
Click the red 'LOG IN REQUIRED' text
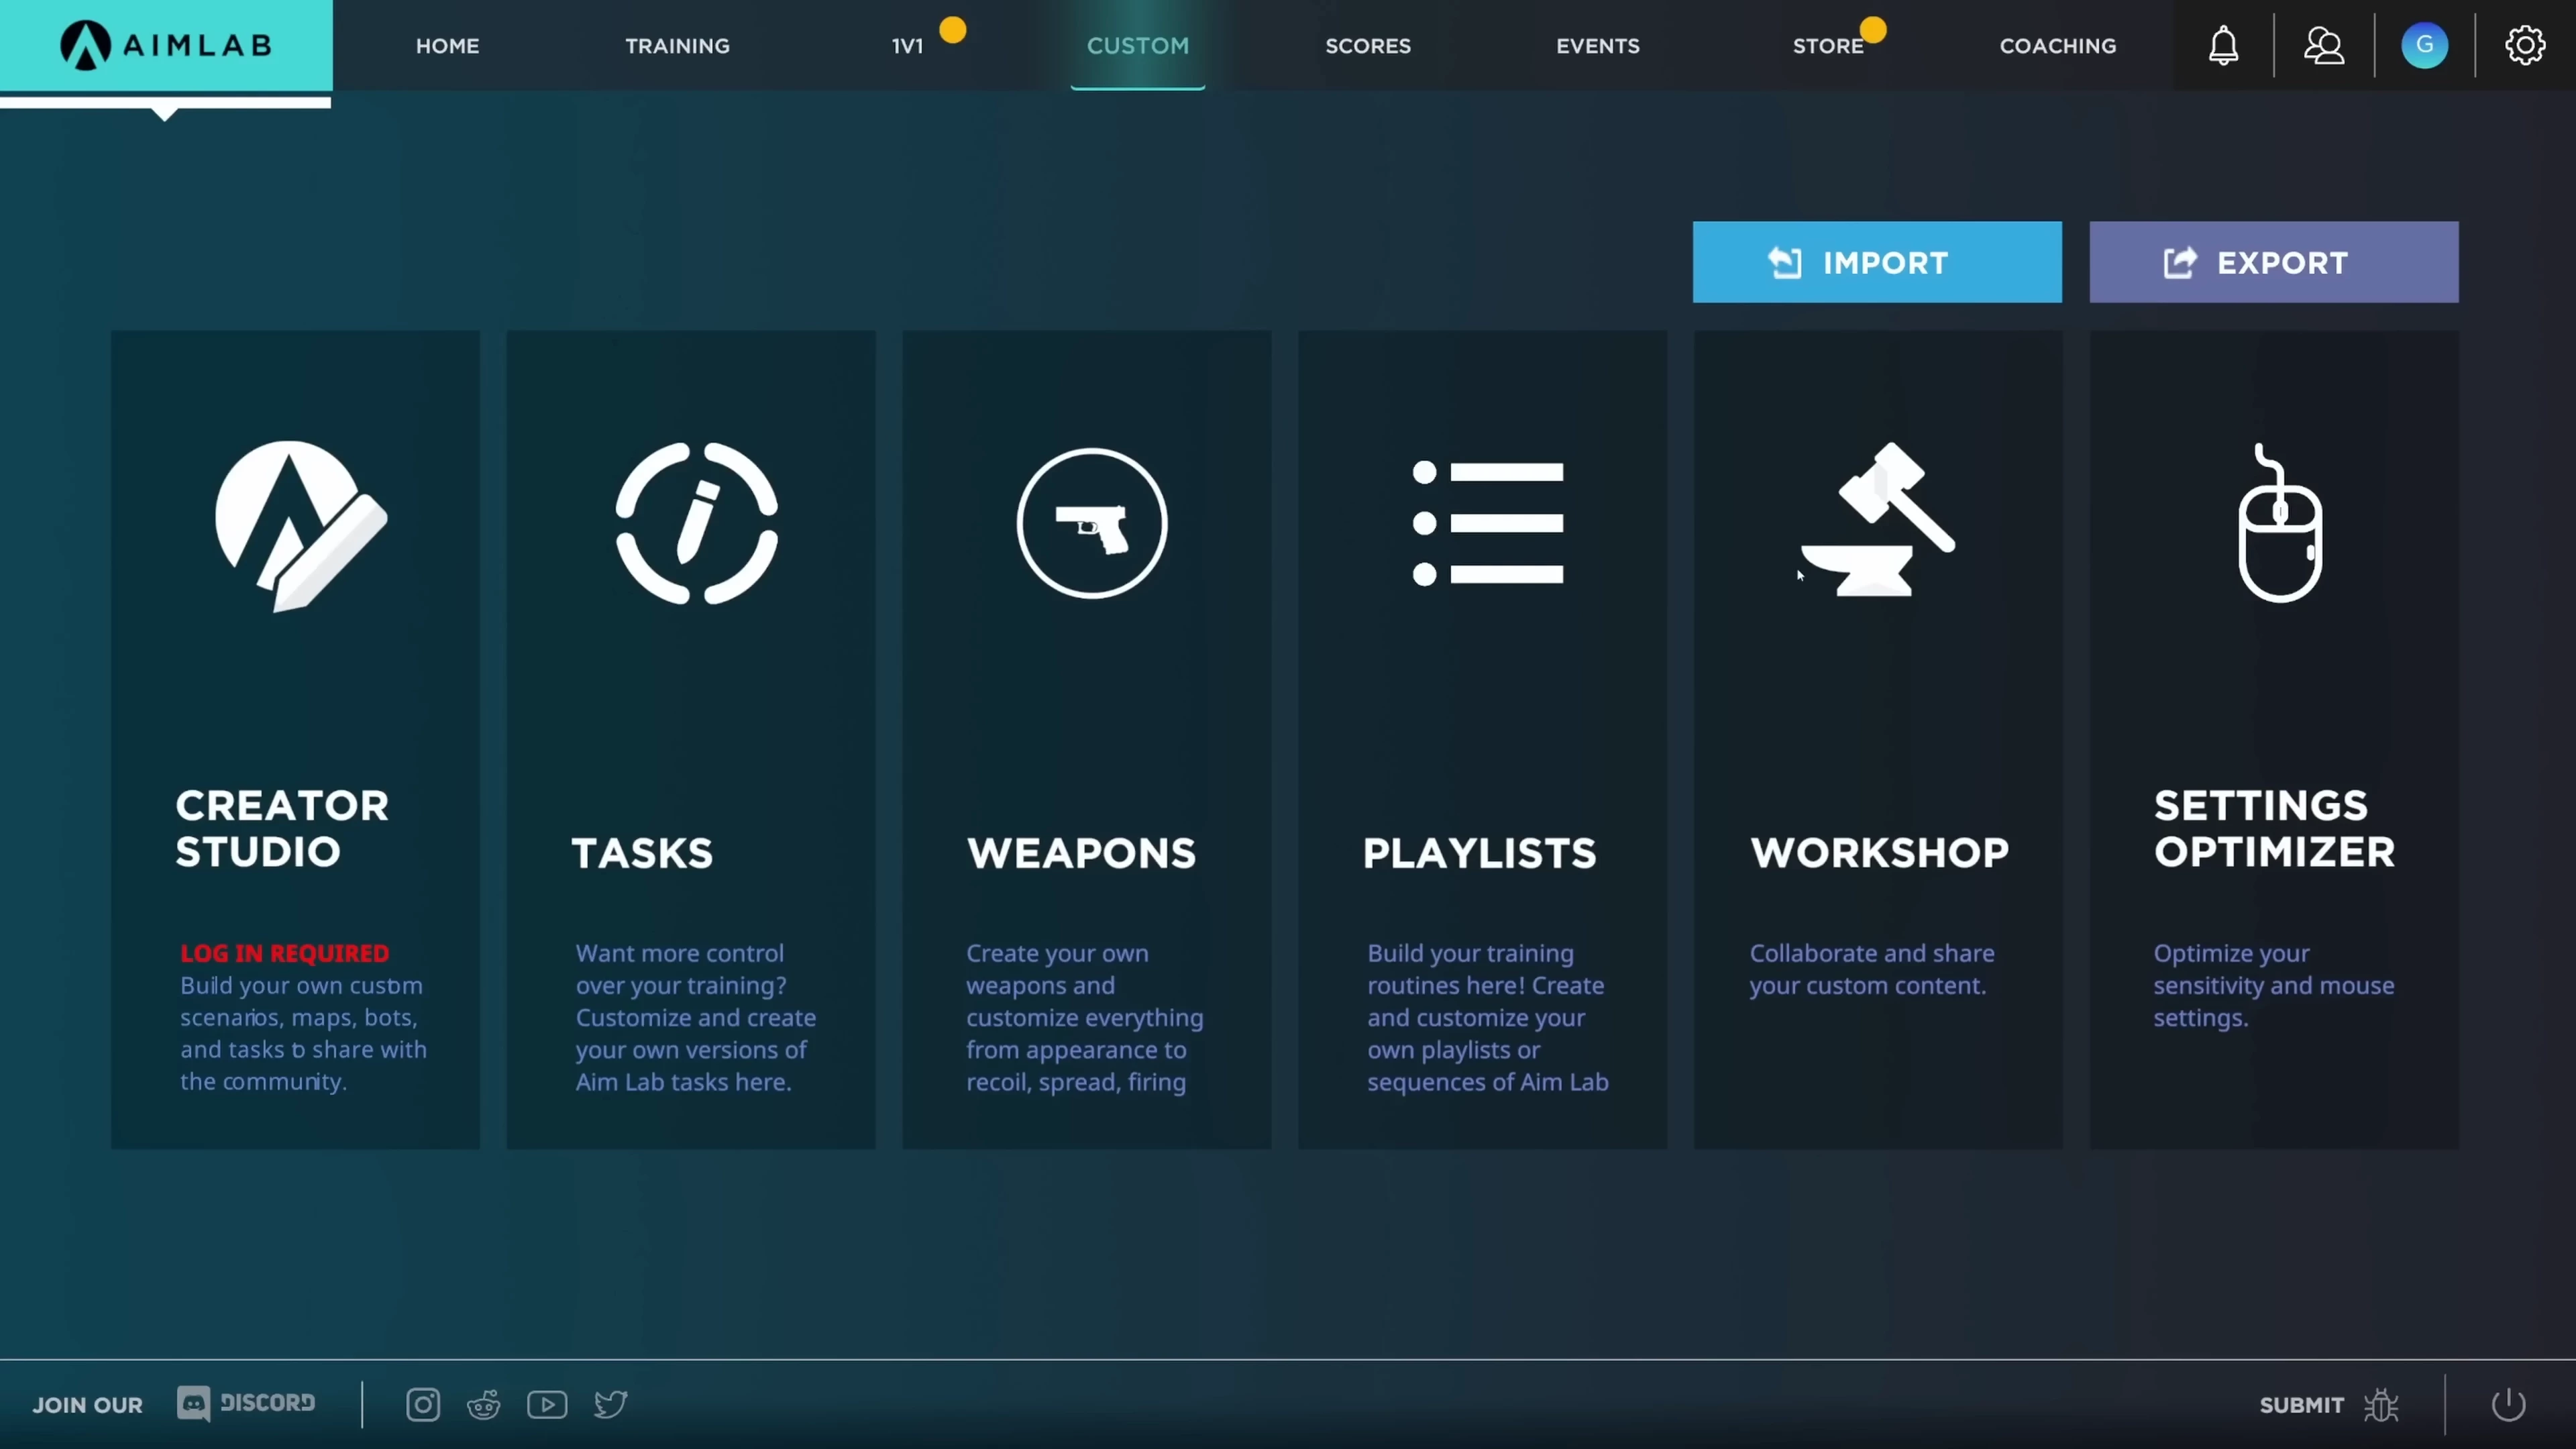tap(285, 953)
